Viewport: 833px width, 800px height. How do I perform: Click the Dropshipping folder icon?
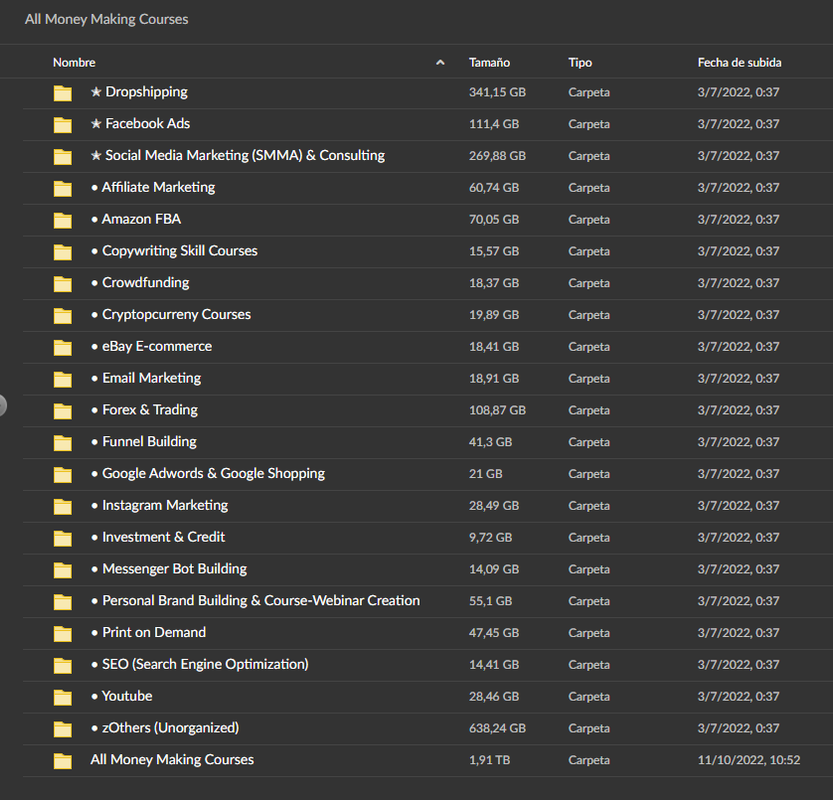(63, 93)
